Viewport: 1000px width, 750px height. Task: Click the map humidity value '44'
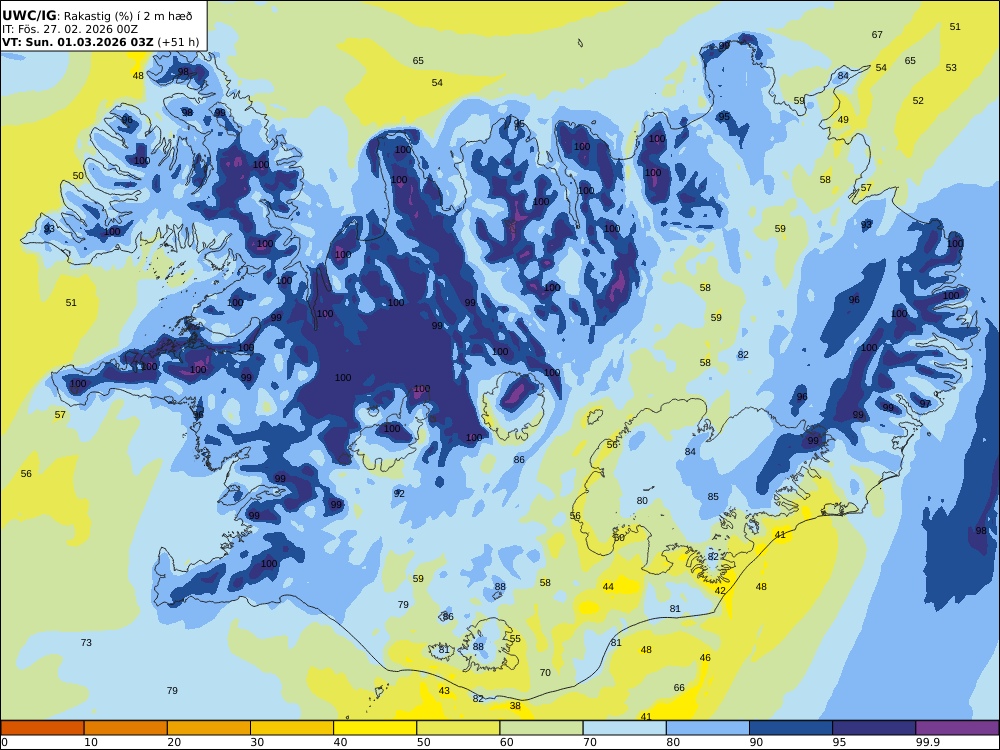(608, 587)
